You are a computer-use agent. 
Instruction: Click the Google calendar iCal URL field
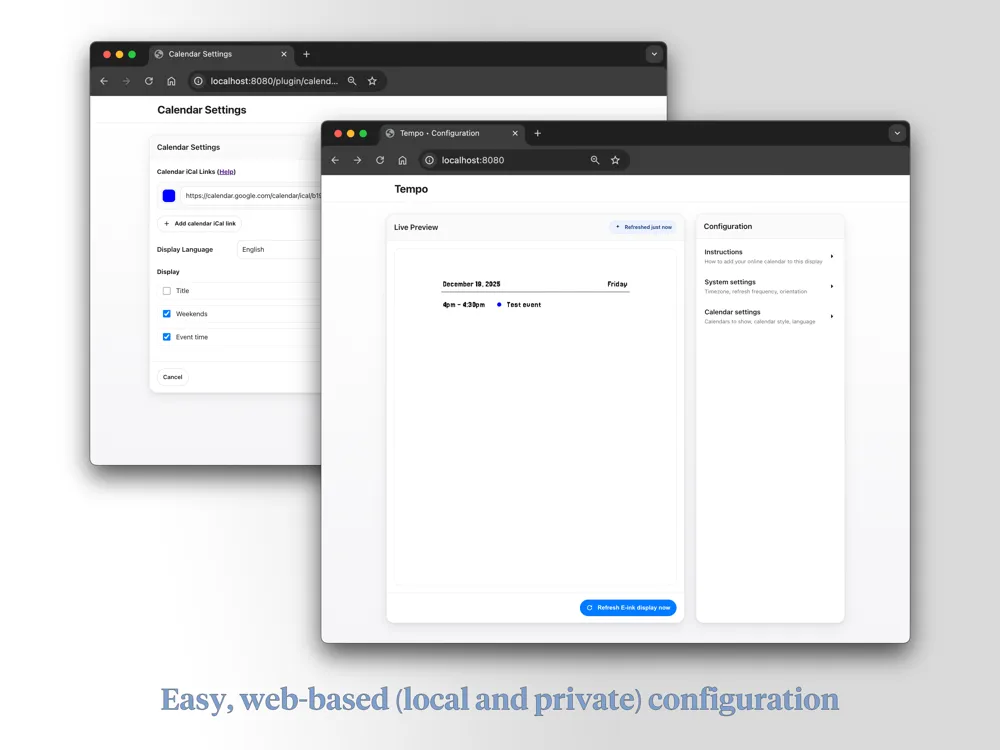pos(252,196)
